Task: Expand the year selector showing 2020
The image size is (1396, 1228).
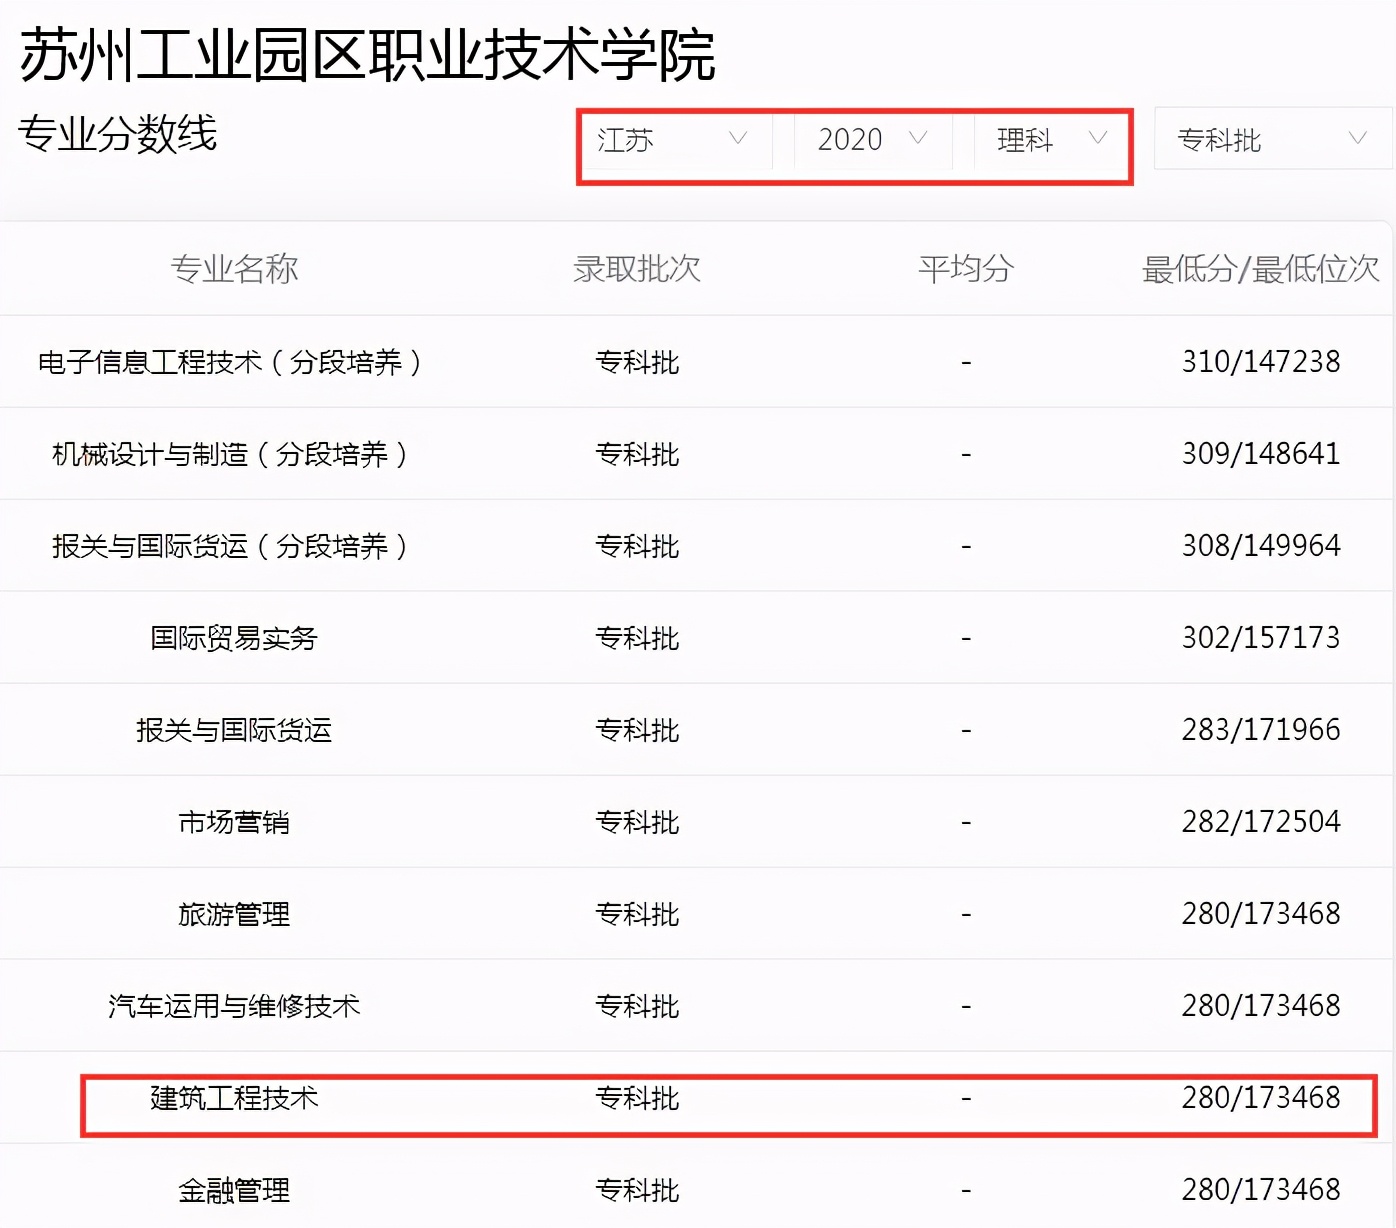Action: pyautogui.click(x=855, y=140)
